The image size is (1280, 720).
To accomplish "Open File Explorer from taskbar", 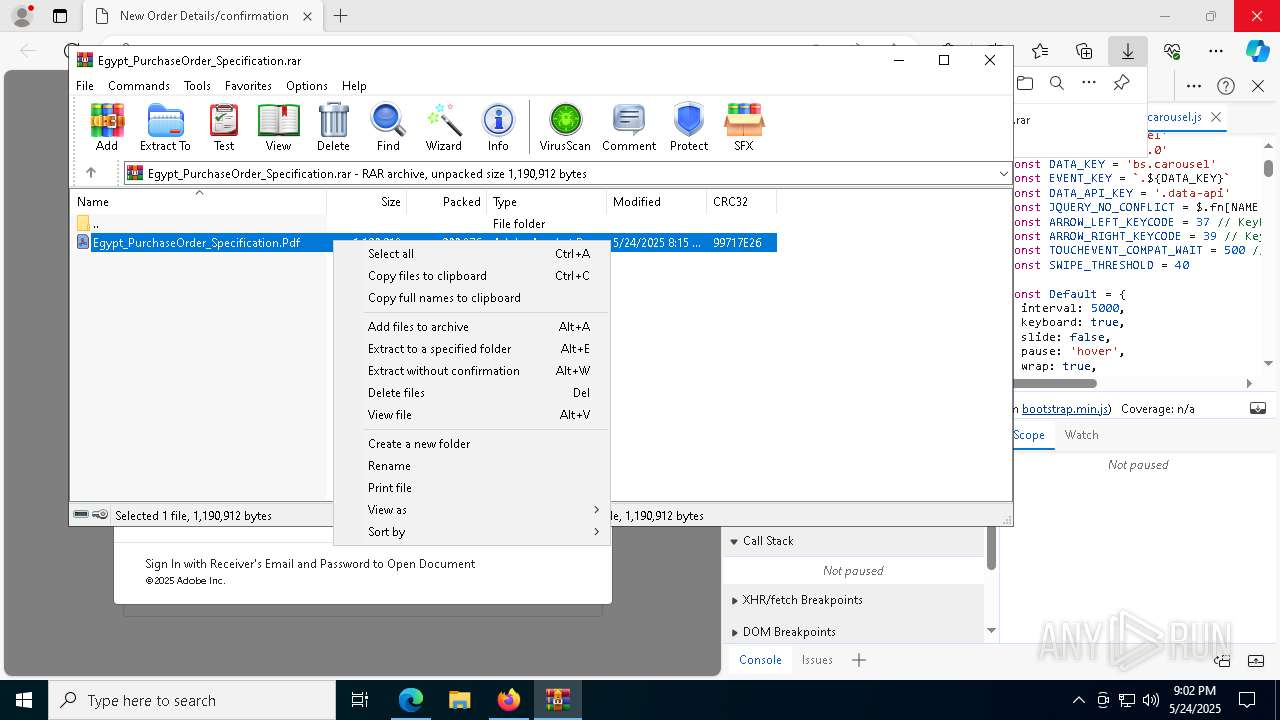I will coord(459,700).
